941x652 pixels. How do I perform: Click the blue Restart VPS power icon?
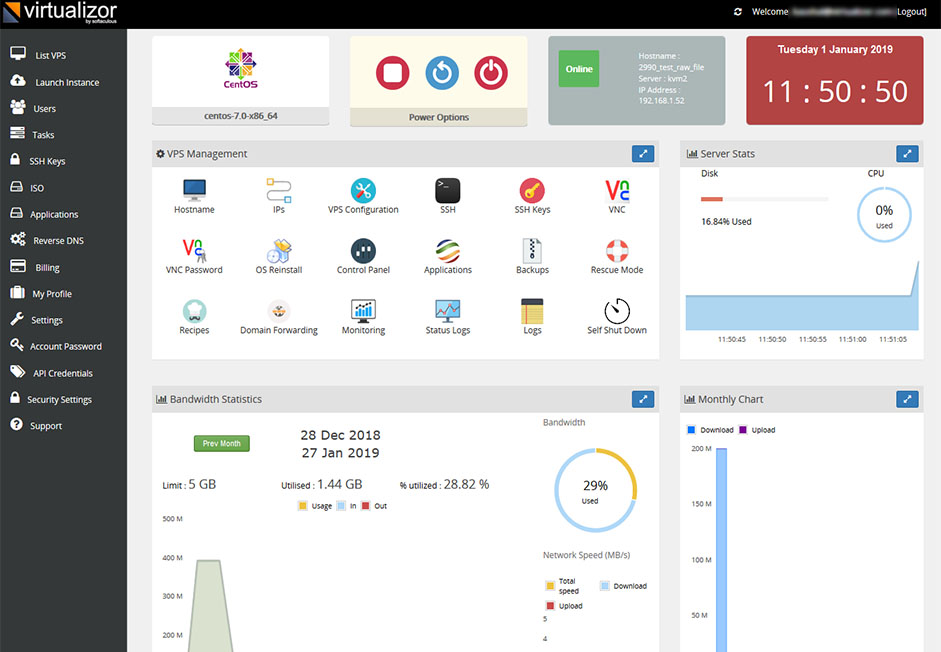pyautogui.click(x=441, y=73)
